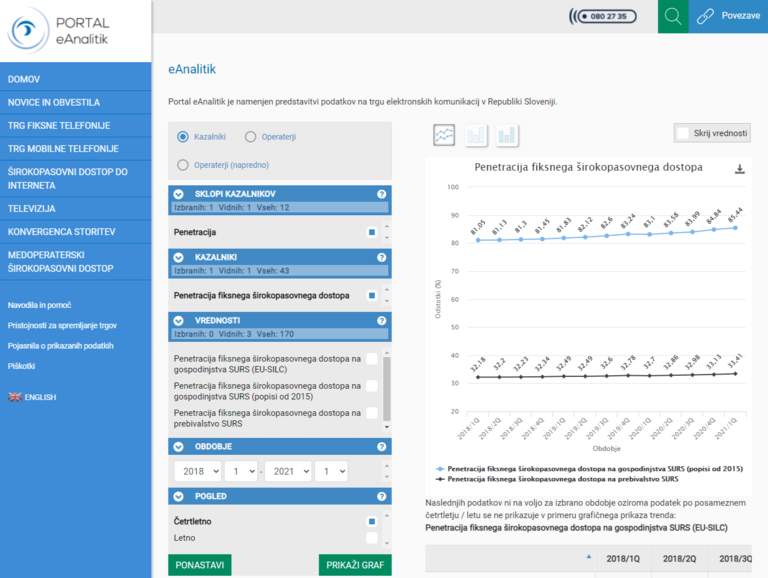Download the chart using the download icon
Viewport: 768px width, 578px height.
point(740,169)
